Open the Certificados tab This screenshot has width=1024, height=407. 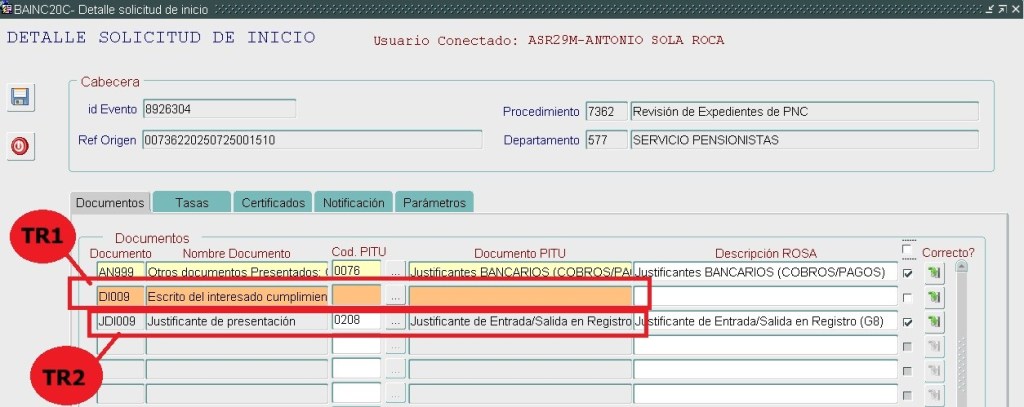(273, 202)
